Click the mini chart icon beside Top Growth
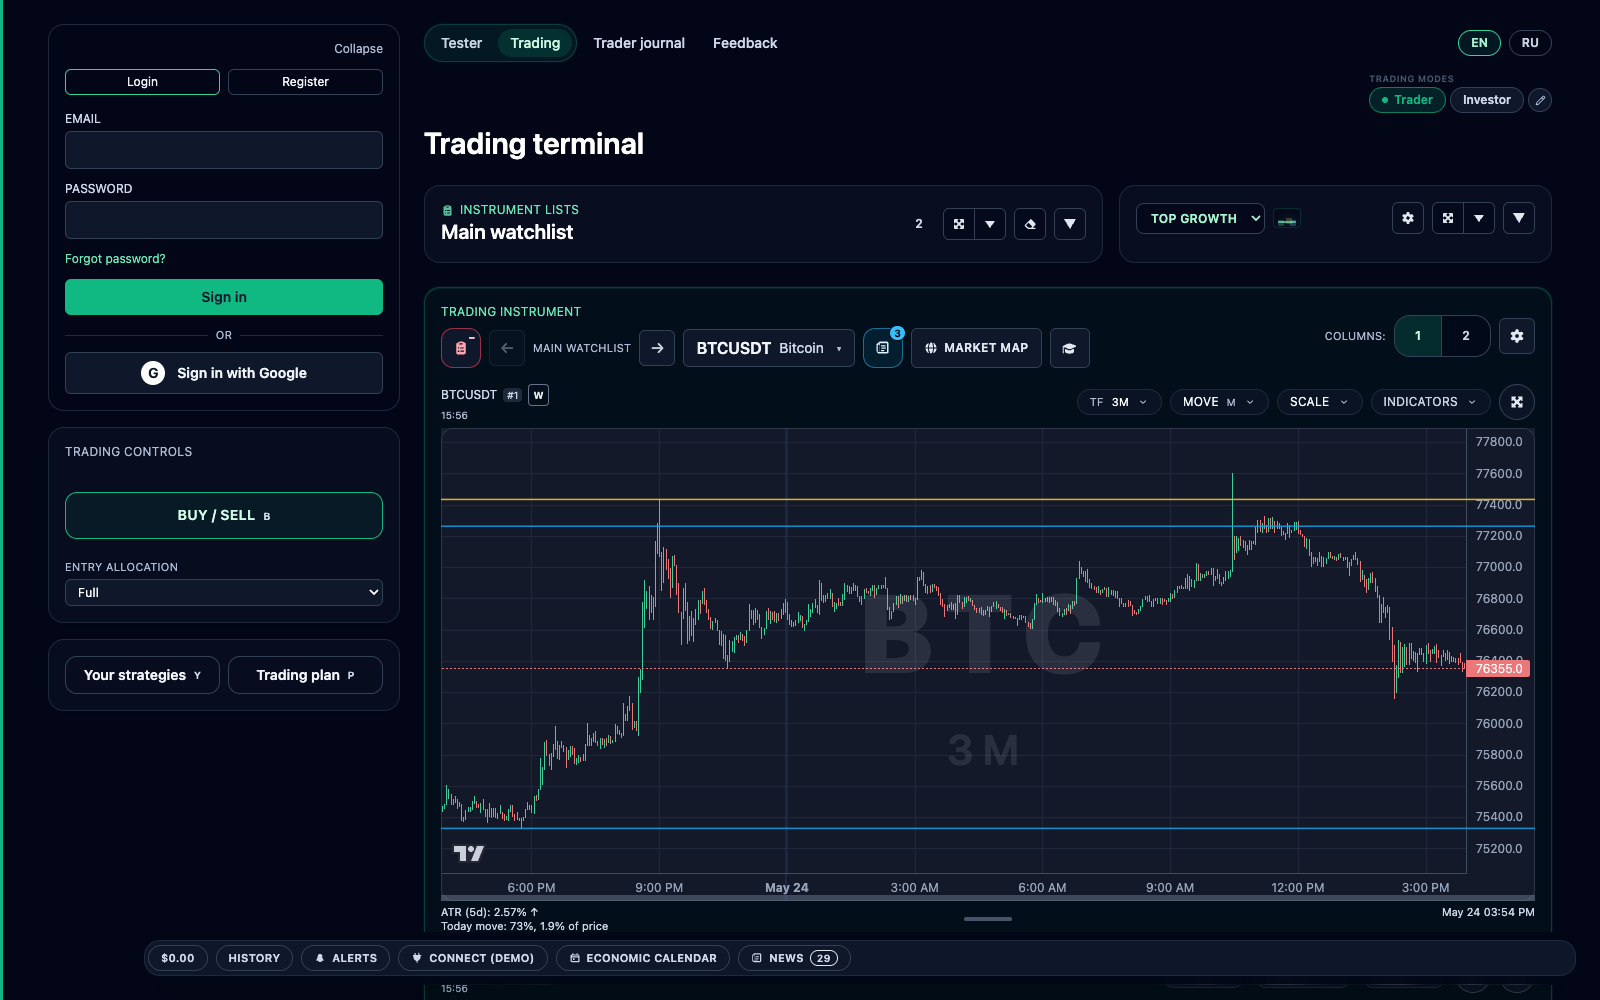 (x=1287, y=219)
